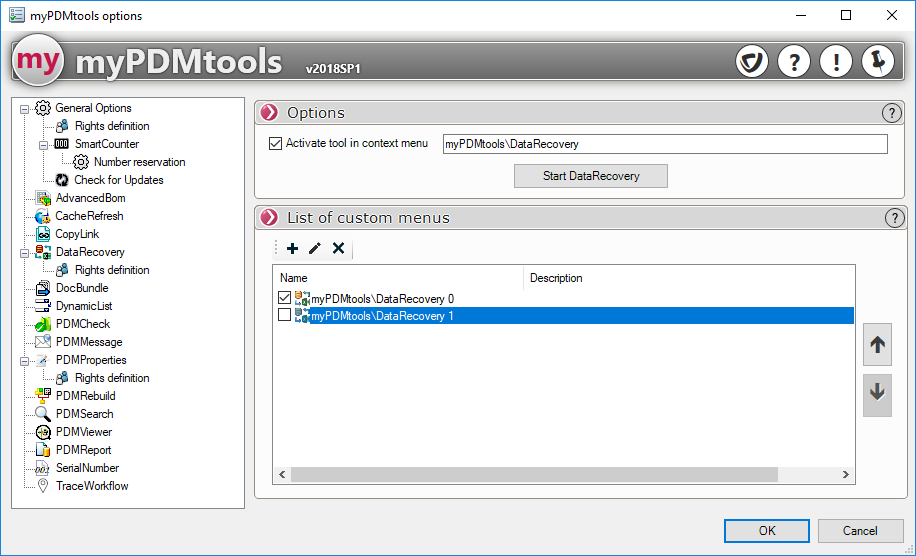Collapse the General Options tree node

(x=25, y=108)
